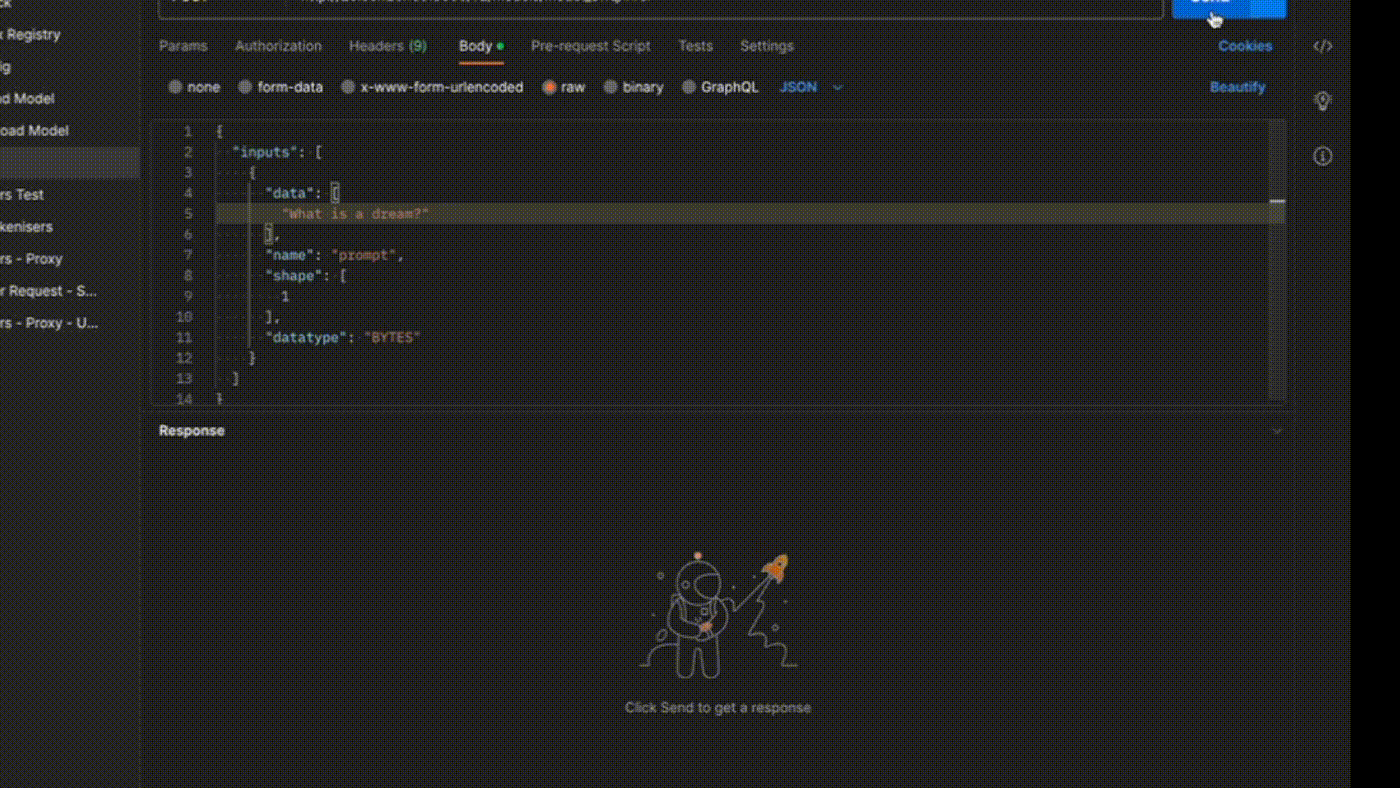The height and width of the screenshot is (788, 1400).
Task: Click the Send button
Action: pyautogui.click(x=1211, y=6)
